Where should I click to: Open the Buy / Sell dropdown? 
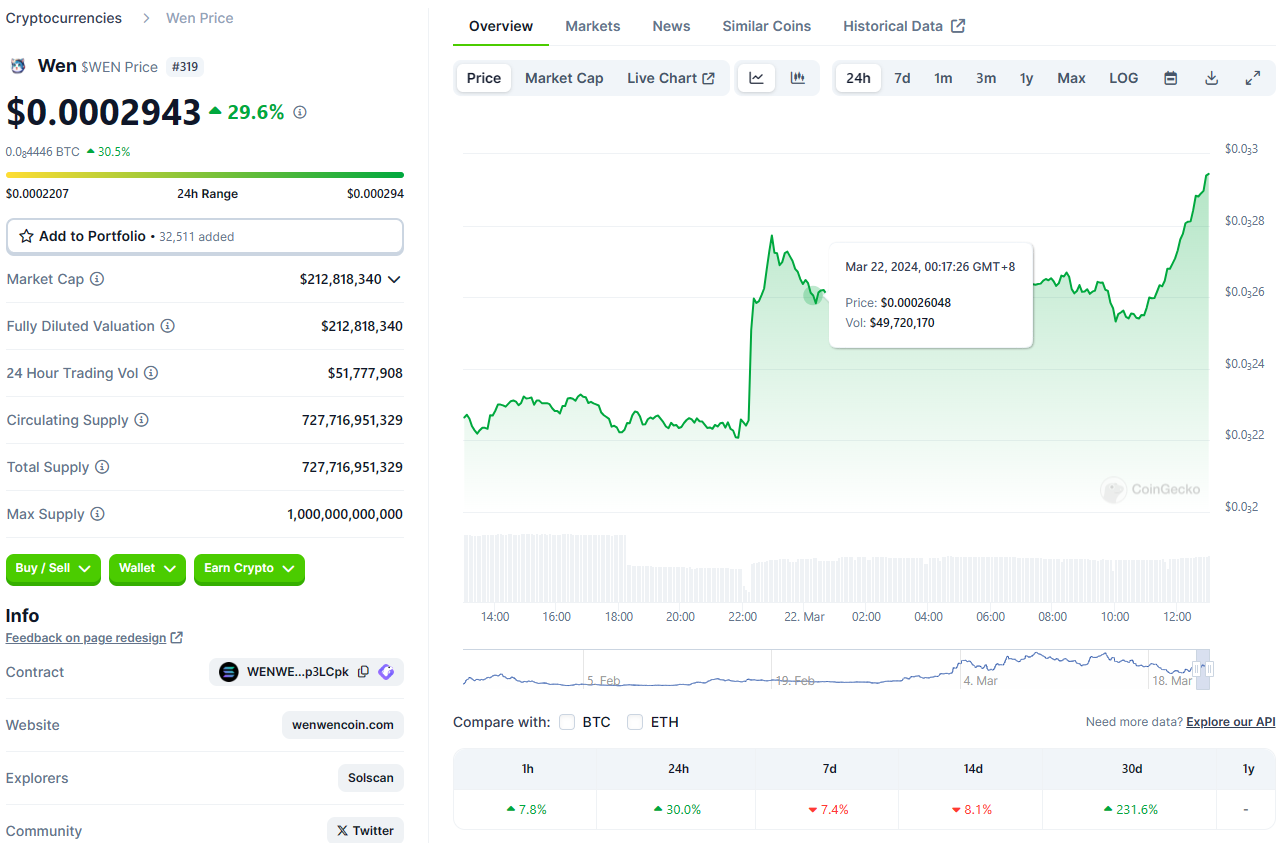pos(53,568)
